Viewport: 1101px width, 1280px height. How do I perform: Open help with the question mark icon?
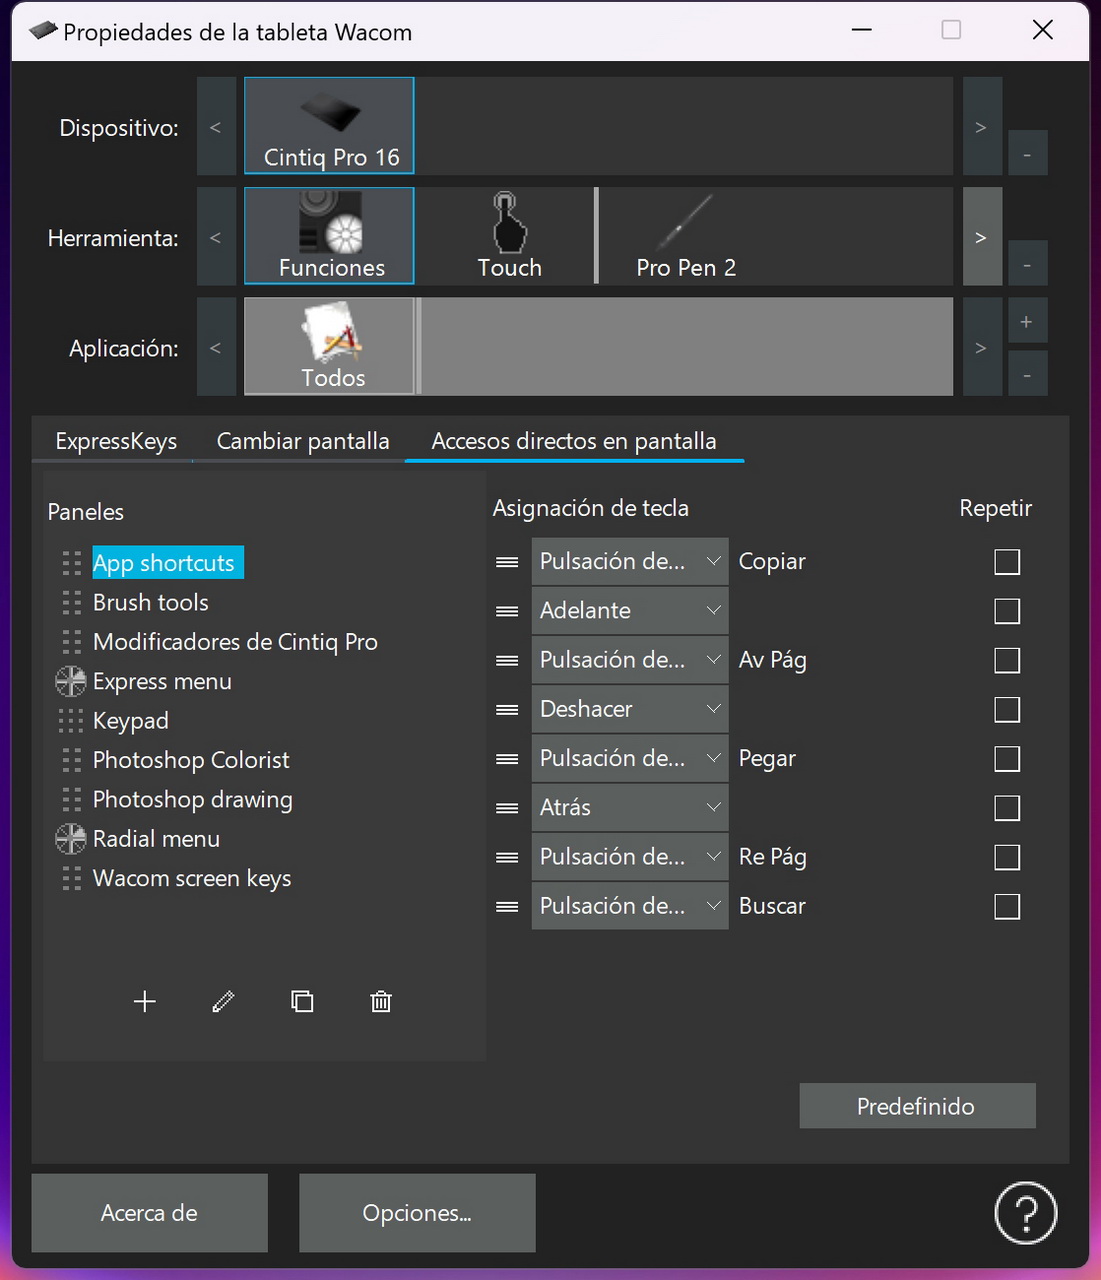pos(1025,1213)
